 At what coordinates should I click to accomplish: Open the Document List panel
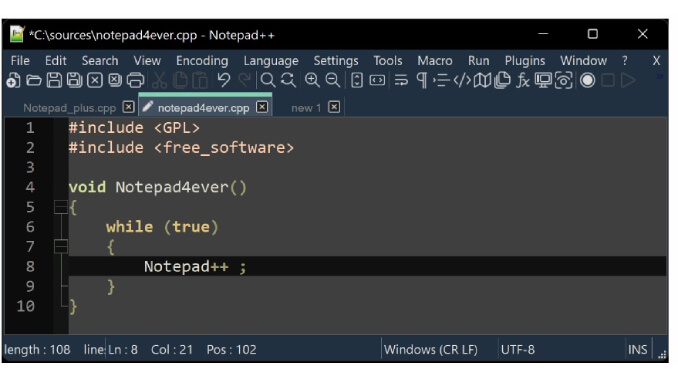(x=502, y=80)
